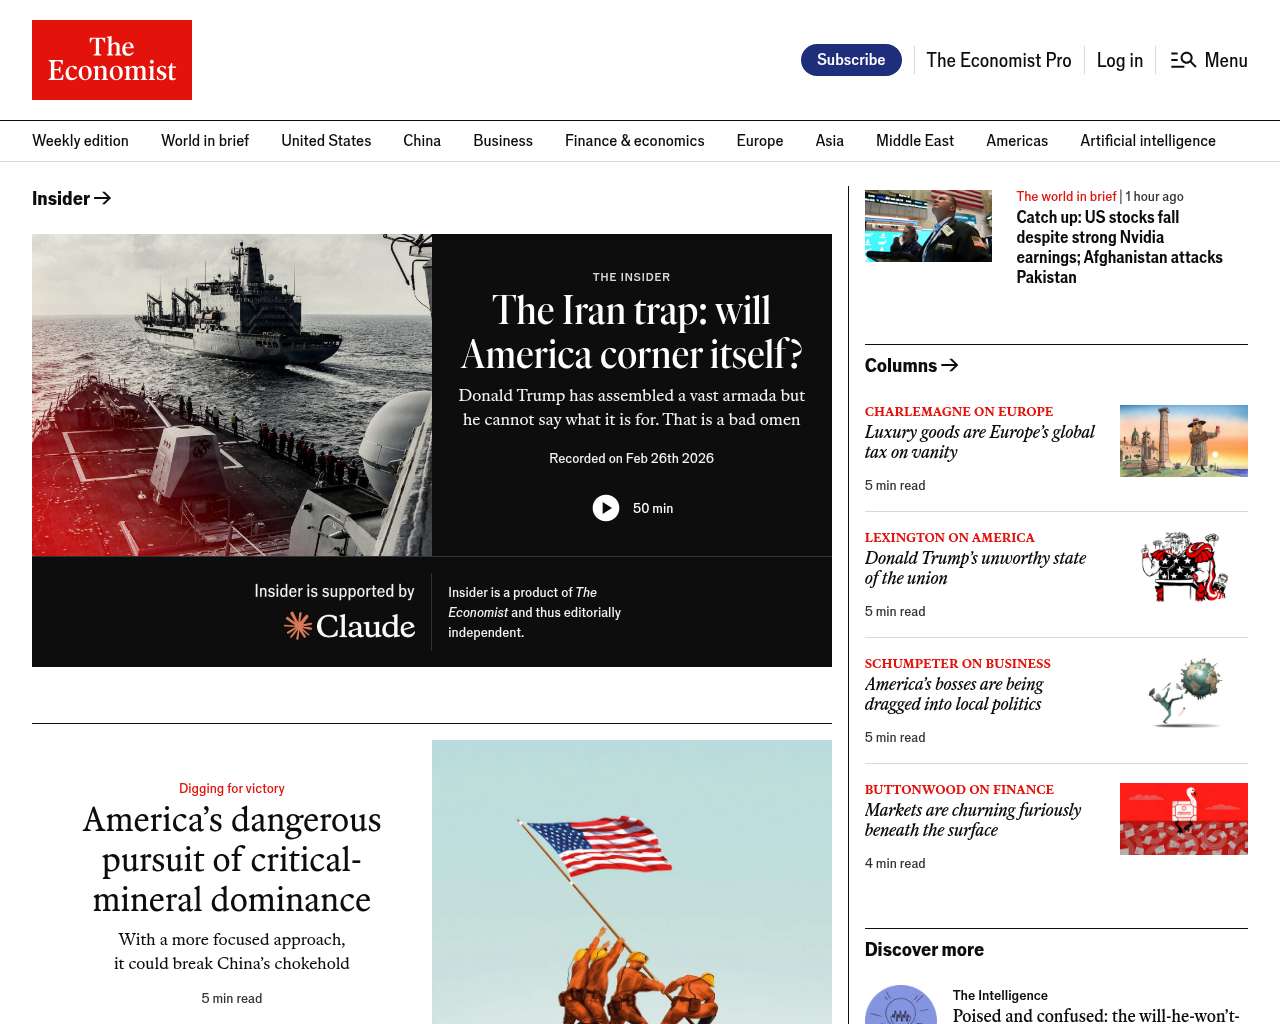Open the Americas section
This screenshot has width=1280, height=1024.
pyautogui.click(x=1017, y=141)
